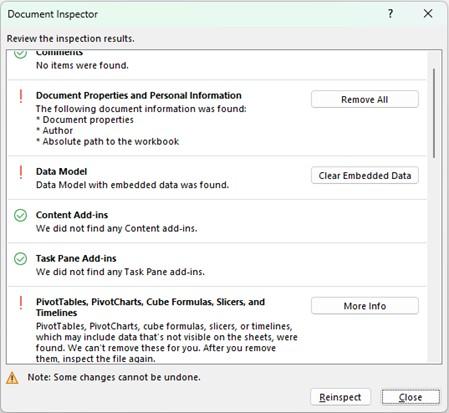Image resolution: width=449 pixels, height=413 pixels.
Task: Click the green checkmark icon beside Task Pane Add-ins
Action: coord(20,259)
